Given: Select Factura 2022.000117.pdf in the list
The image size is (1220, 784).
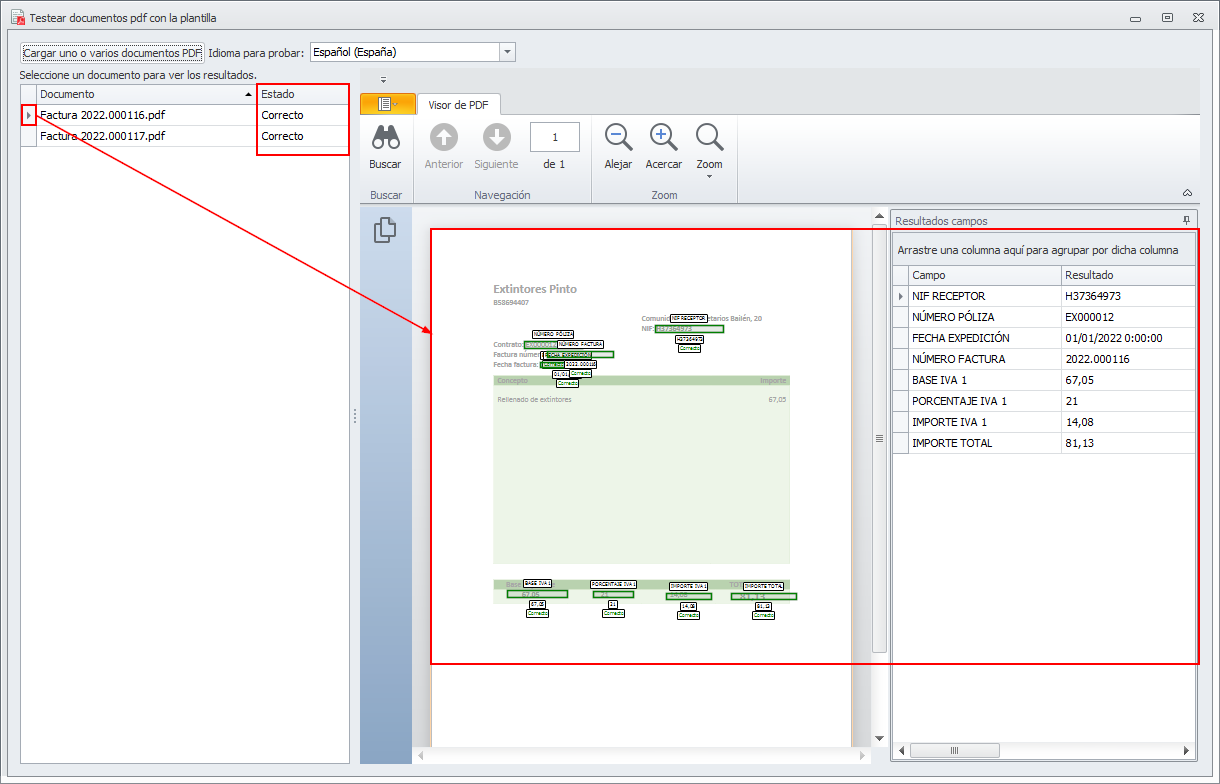Looking at the screenshot, I should (x=103, y=136).
